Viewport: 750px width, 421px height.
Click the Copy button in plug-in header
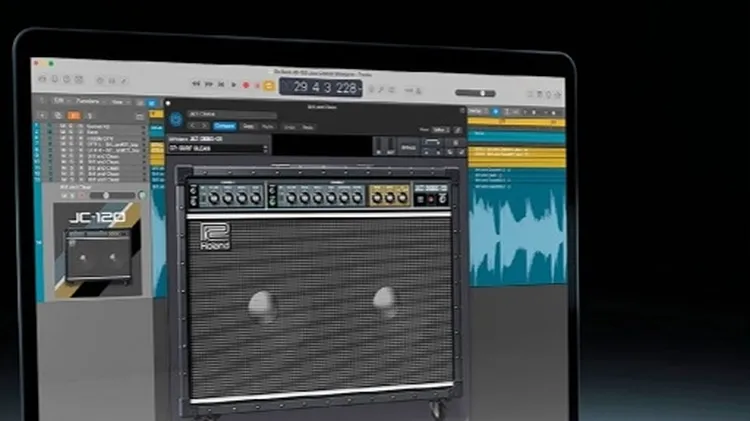pos(248,126)
